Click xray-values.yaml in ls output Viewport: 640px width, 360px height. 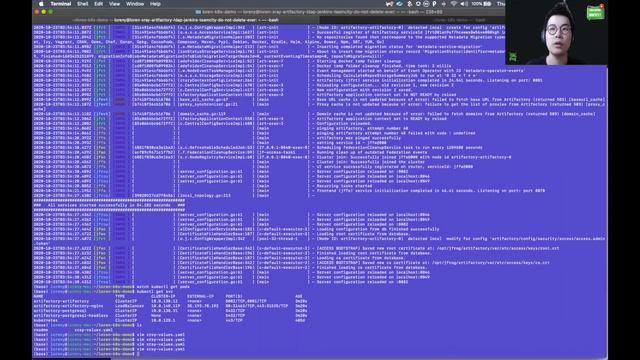pos(93,330)
